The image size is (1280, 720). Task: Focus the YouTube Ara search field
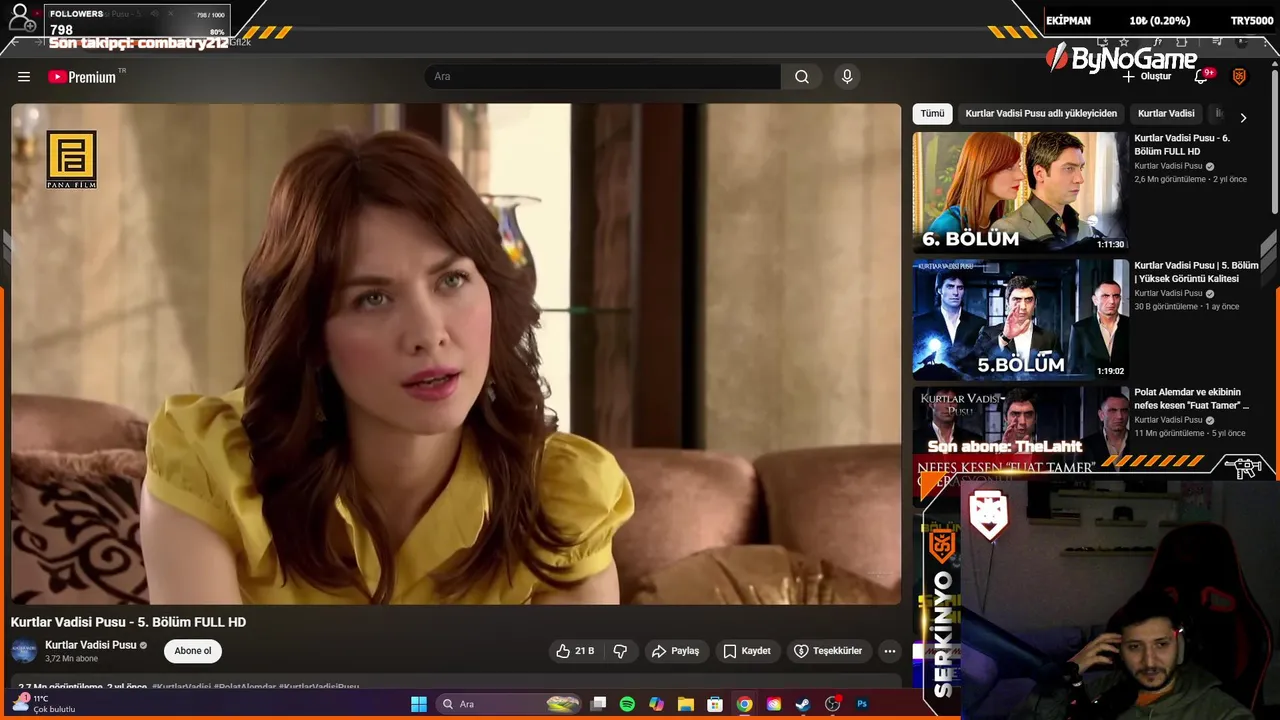point(603,77)
